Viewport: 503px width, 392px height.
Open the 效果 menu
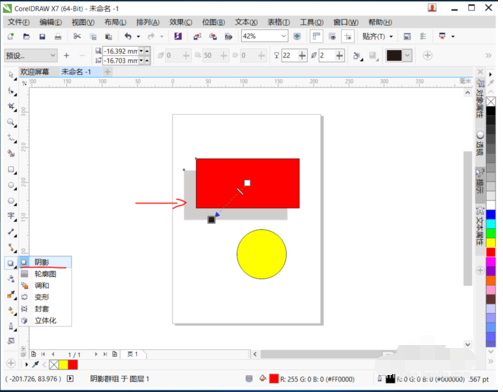point(181,22)
